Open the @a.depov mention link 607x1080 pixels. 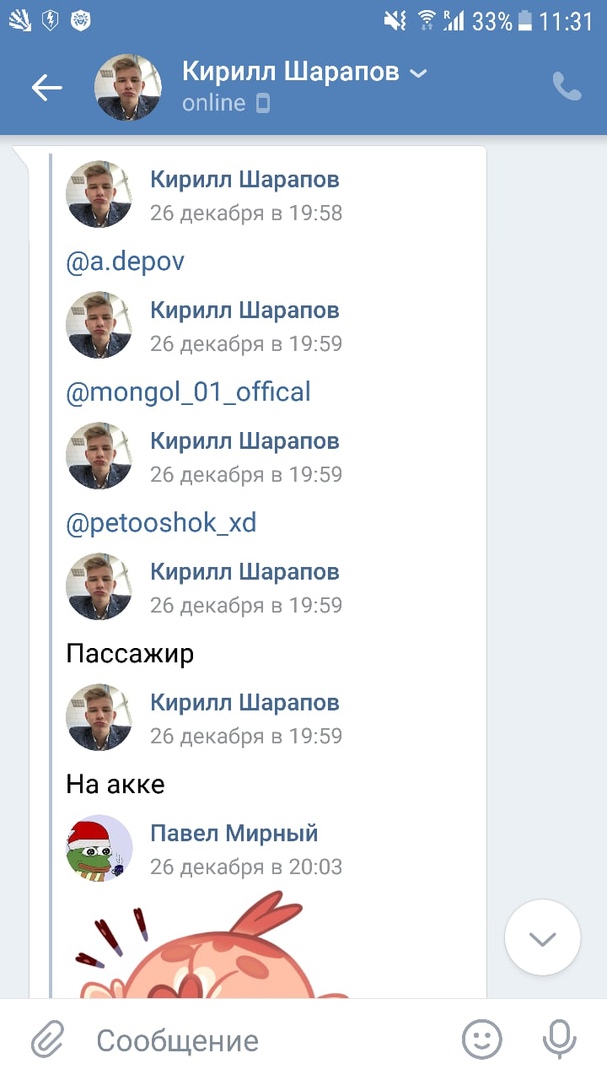(x=125, y=262)
